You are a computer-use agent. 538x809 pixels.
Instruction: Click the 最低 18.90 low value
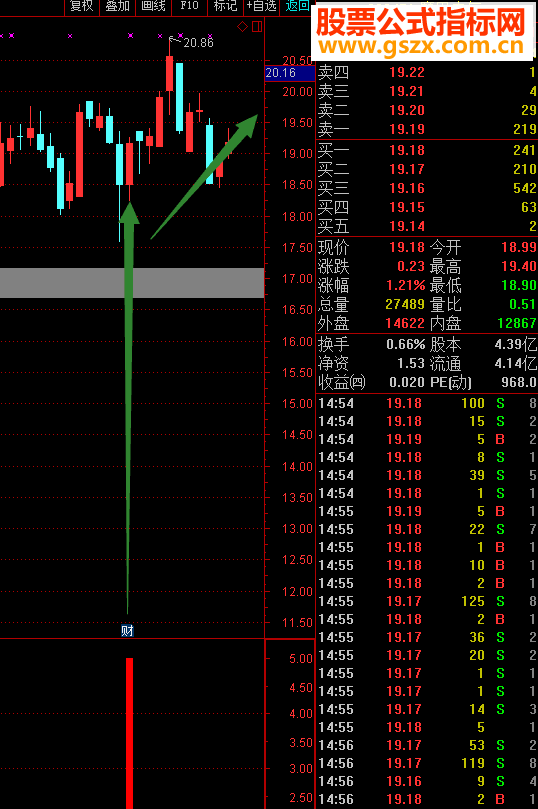click(519, 285)
